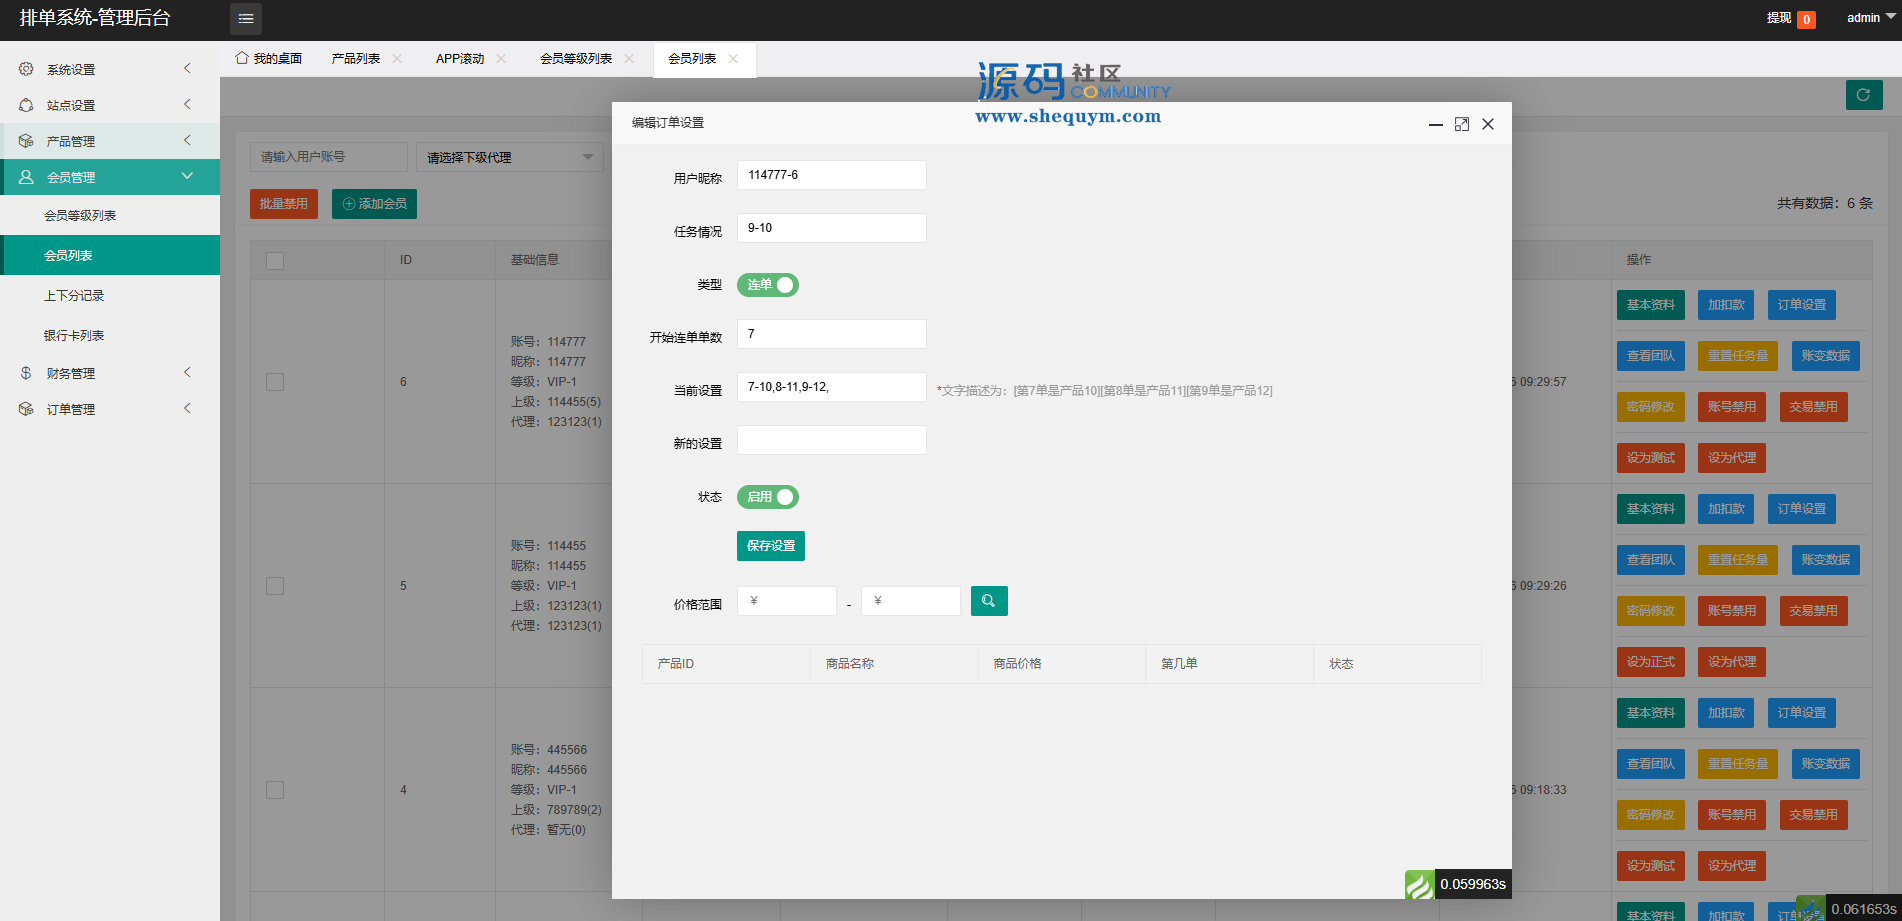Image resolution: width=1902 pixels, height=921 pixels.
Task: Click the 财务管理 dollar icon in sidebar
Action: [26, 373]
